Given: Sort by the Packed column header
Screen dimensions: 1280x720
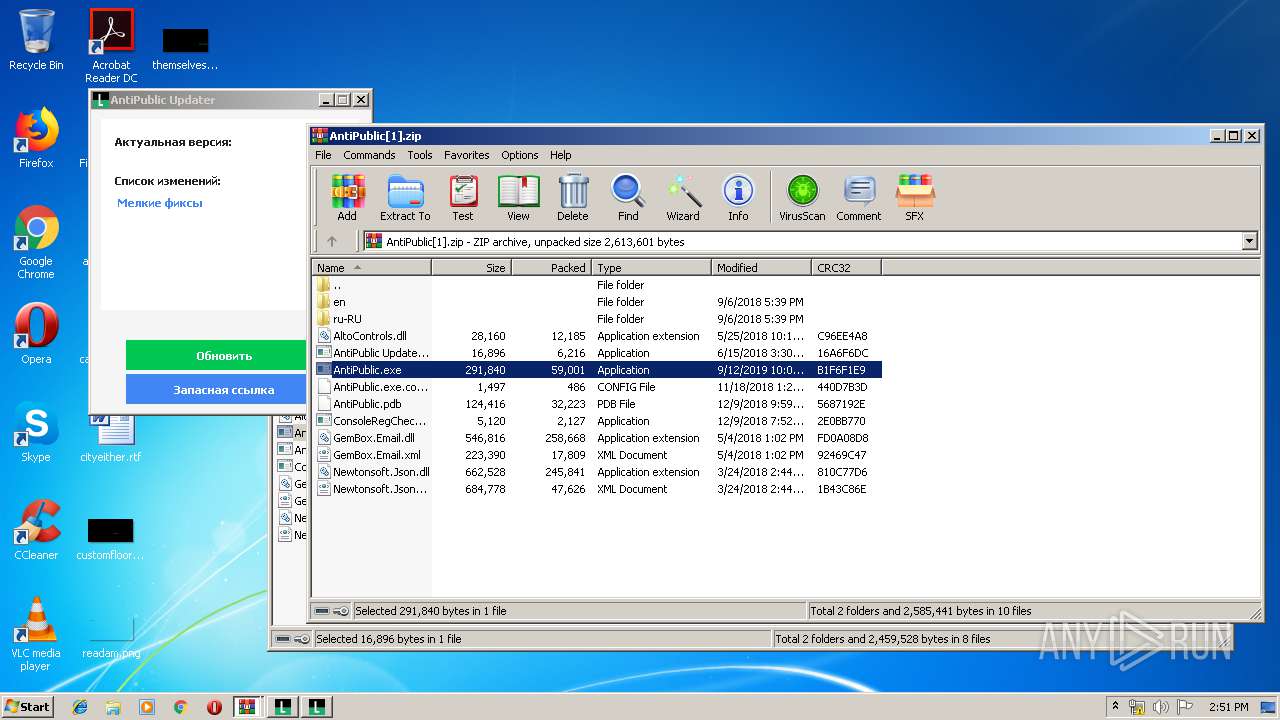Looking at the screenshot, I should pyautogui.click(x=552, y=267).
